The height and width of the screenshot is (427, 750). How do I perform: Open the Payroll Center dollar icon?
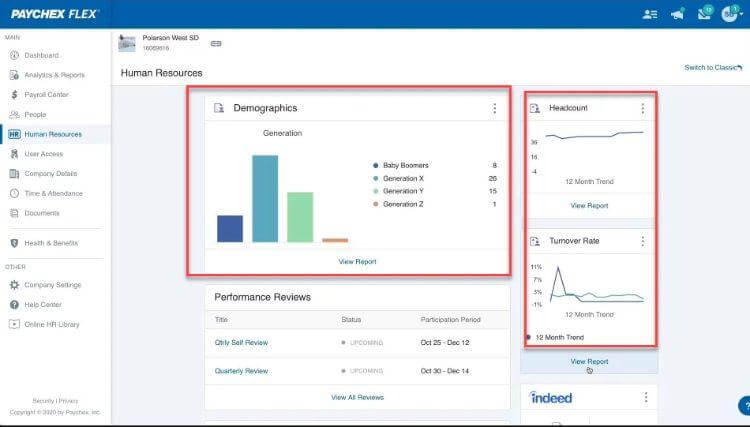pos(14,95)
